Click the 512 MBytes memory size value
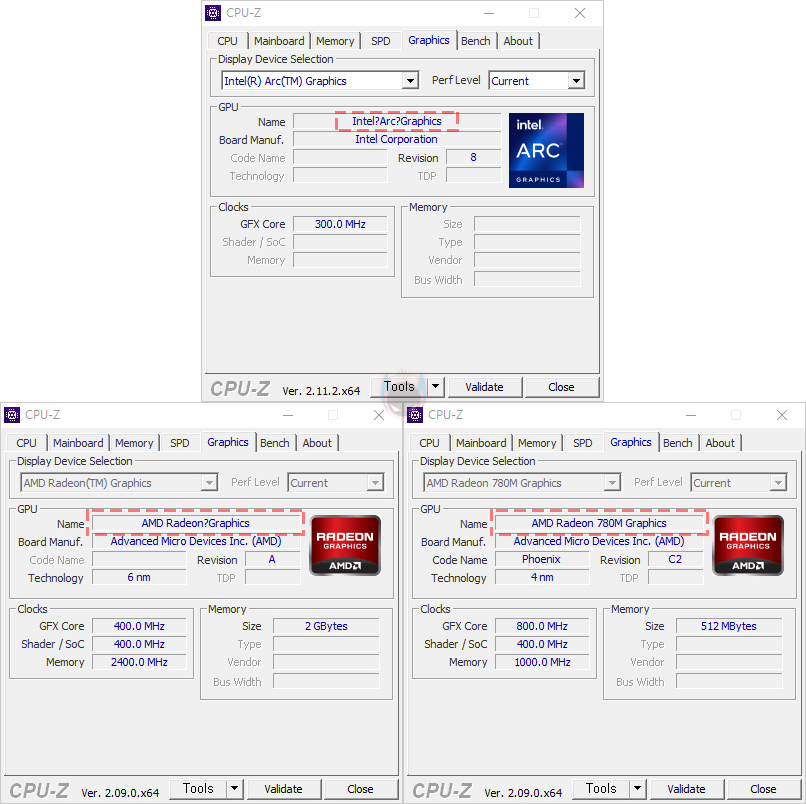The height and width of the screenshot is (804, 806). pos(729,626)
